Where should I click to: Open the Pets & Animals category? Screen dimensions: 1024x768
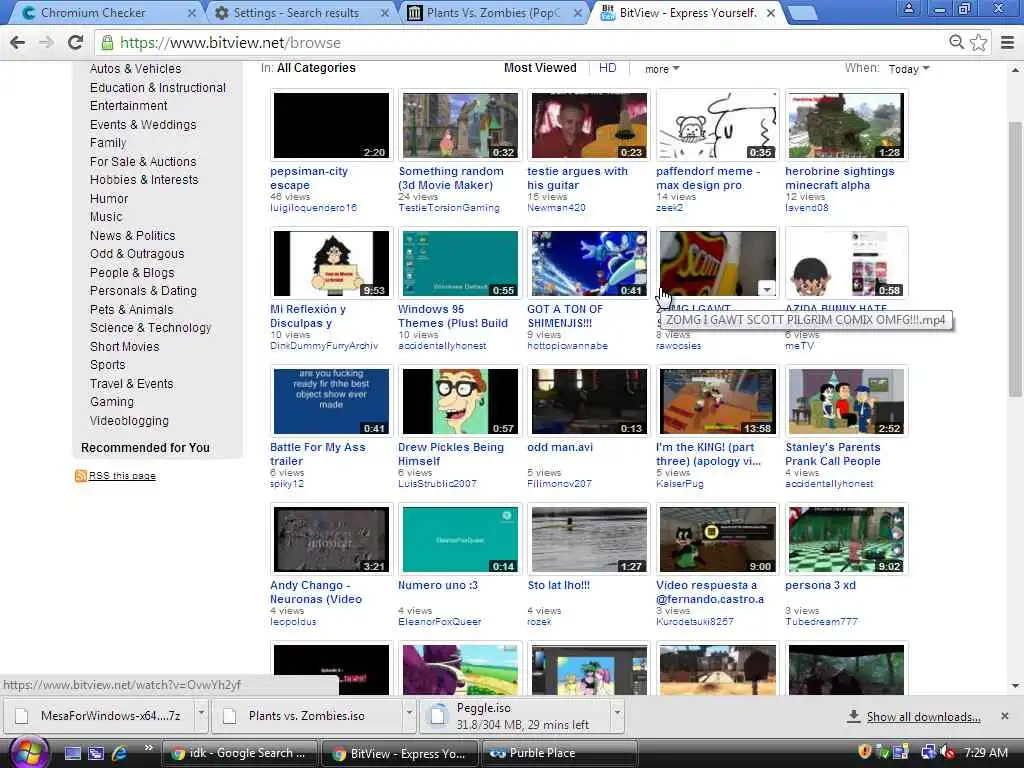pos(131,310)
